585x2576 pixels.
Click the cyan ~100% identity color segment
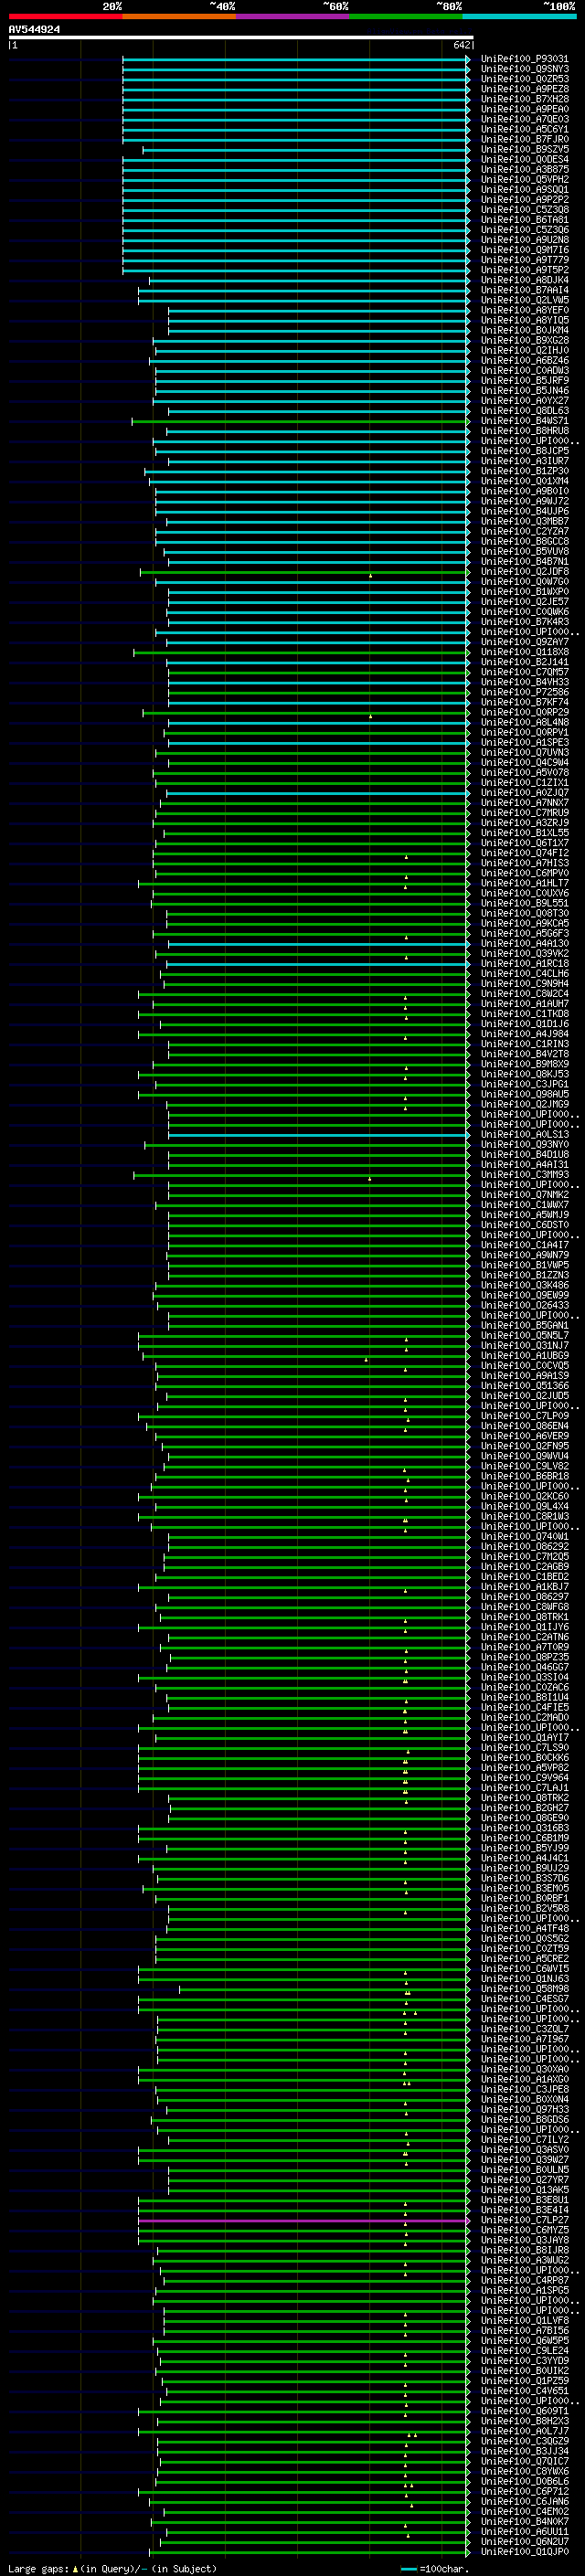(520, 16)
